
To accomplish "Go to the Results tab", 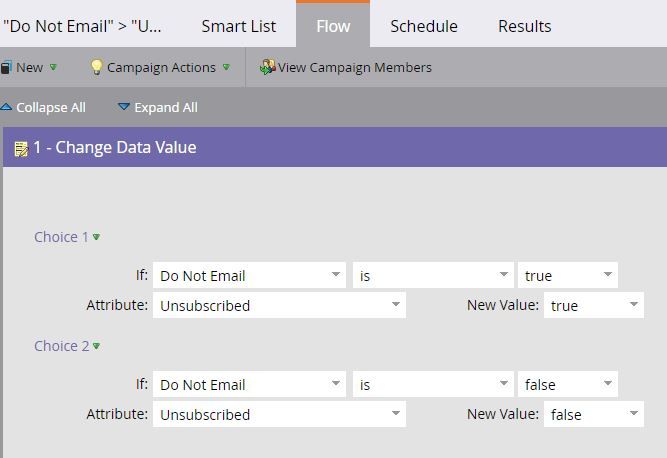I will [x=524, y=26].
